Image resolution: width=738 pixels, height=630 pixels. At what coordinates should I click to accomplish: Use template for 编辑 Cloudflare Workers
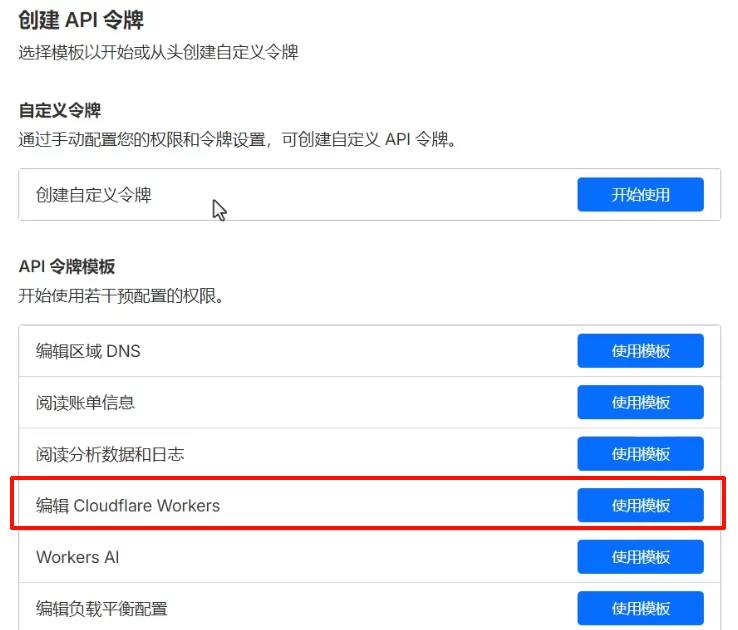click(640, 505)
